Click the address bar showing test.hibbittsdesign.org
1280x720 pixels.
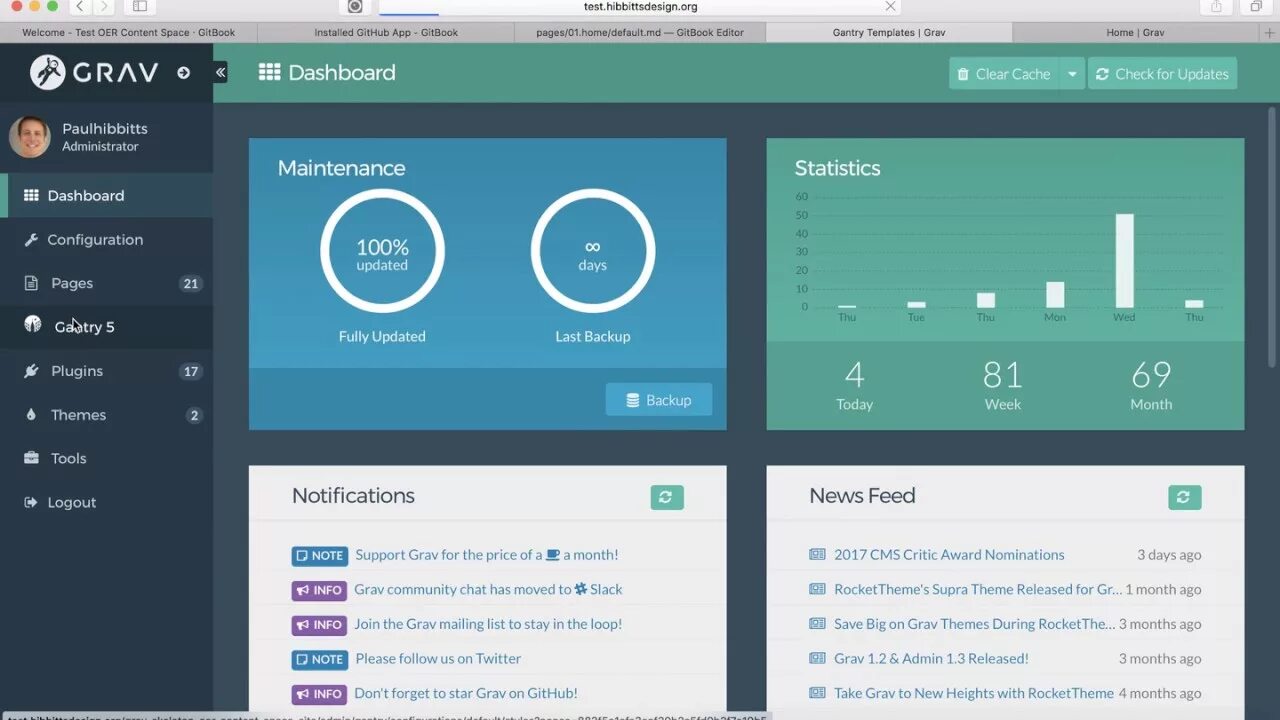click(640, 7)
